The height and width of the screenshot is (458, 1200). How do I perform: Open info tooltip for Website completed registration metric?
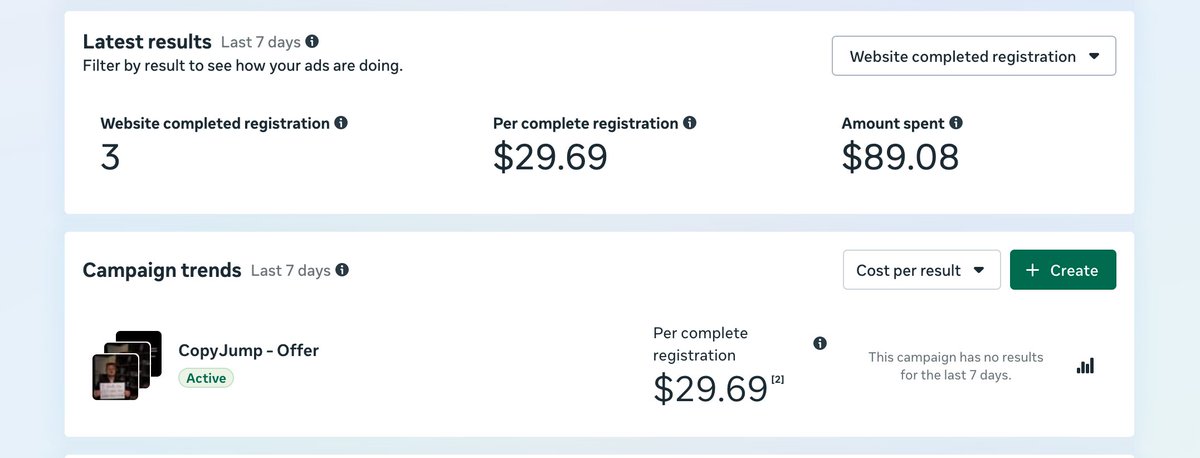point(341,123)
